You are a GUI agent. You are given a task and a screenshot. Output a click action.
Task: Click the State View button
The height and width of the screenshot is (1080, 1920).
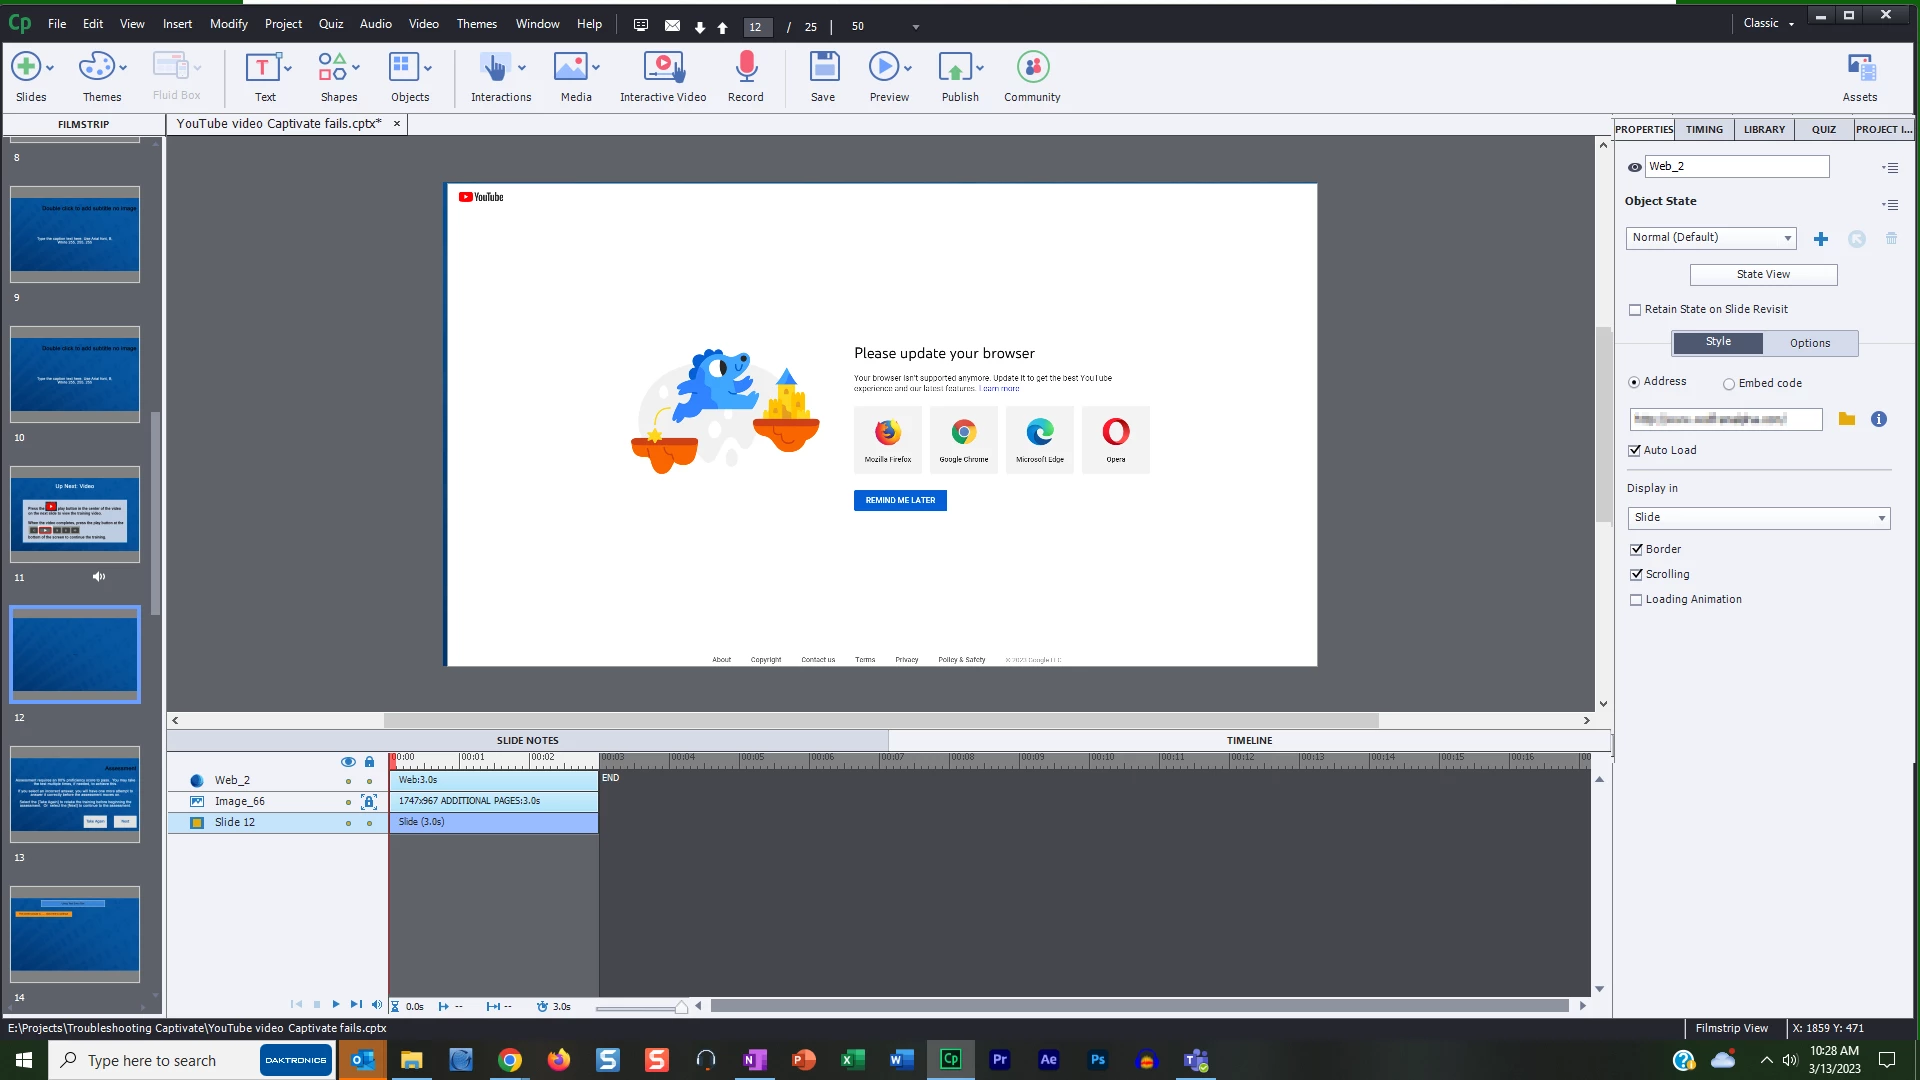pyautogui.click(x=1763, y=274)
